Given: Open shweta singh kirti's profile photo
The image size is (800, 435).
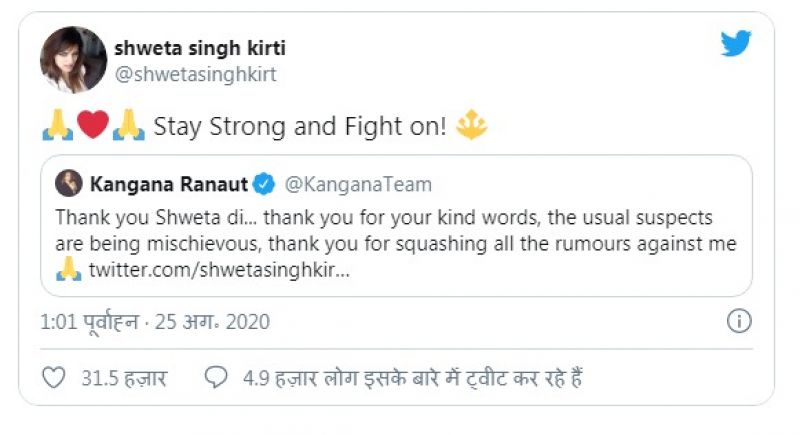Looking at the screenshot, I should 73,60.
